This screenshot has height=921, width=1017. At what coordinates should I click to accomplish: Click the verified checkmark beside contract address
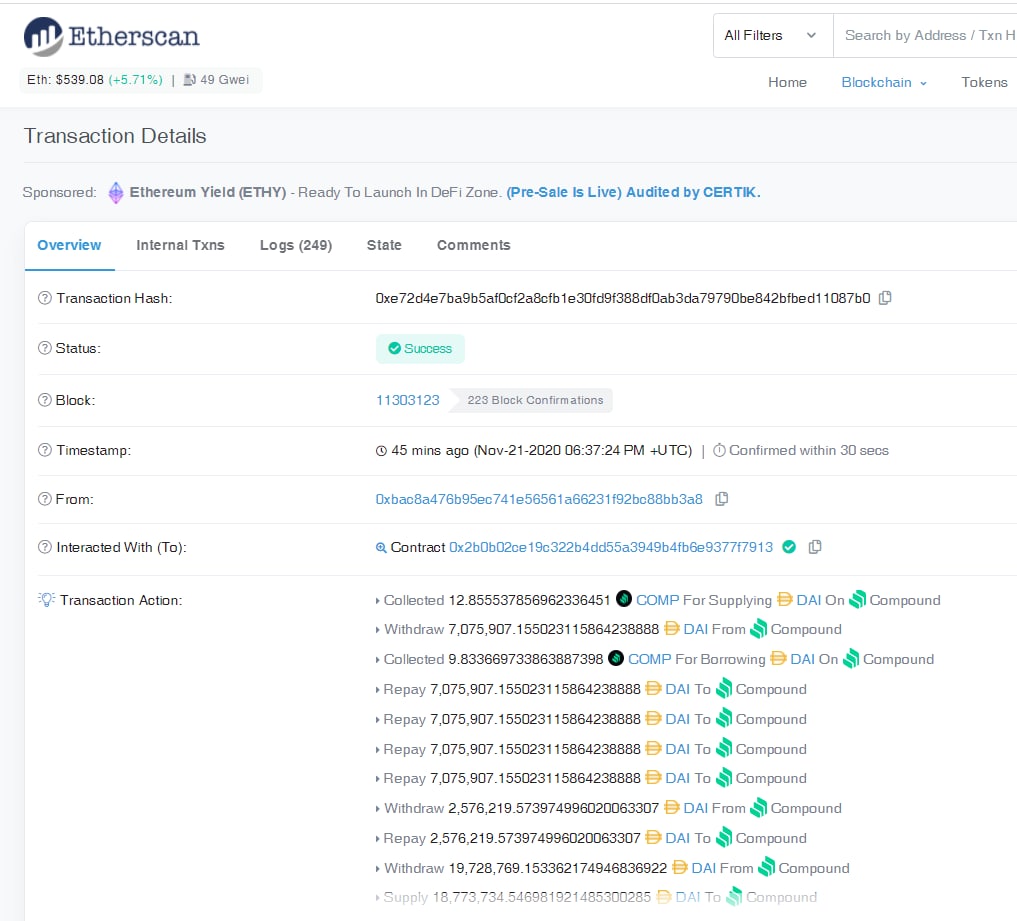coord(789,547)
